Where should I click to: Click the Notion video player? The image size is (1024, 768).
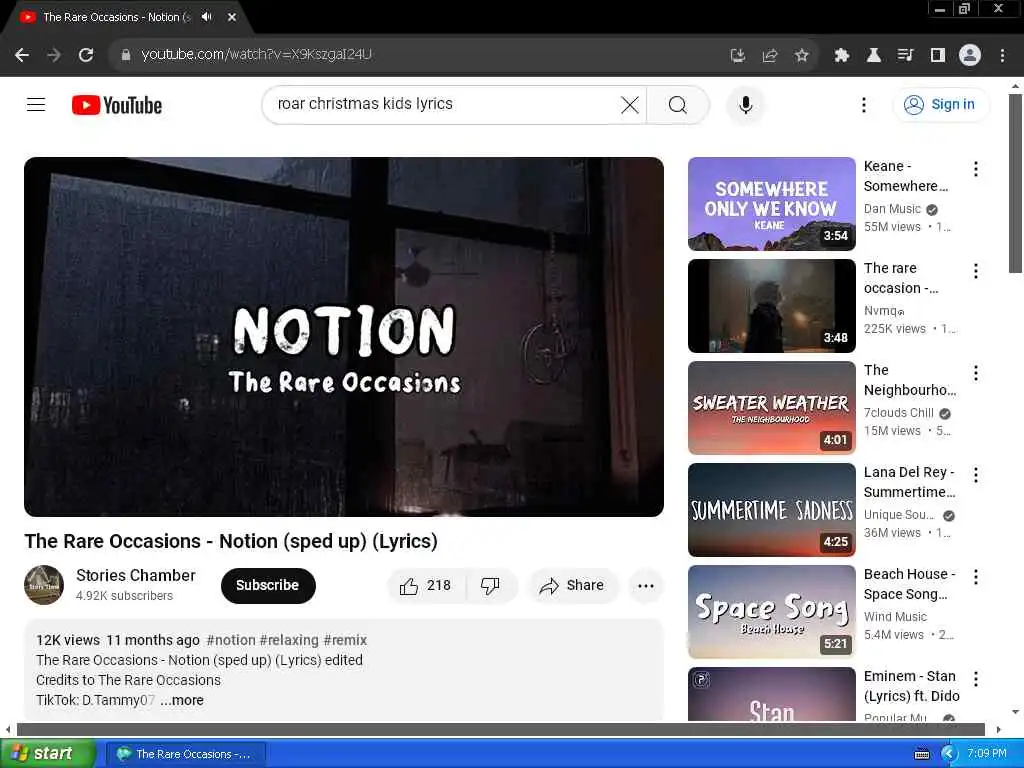click(344, 336)
